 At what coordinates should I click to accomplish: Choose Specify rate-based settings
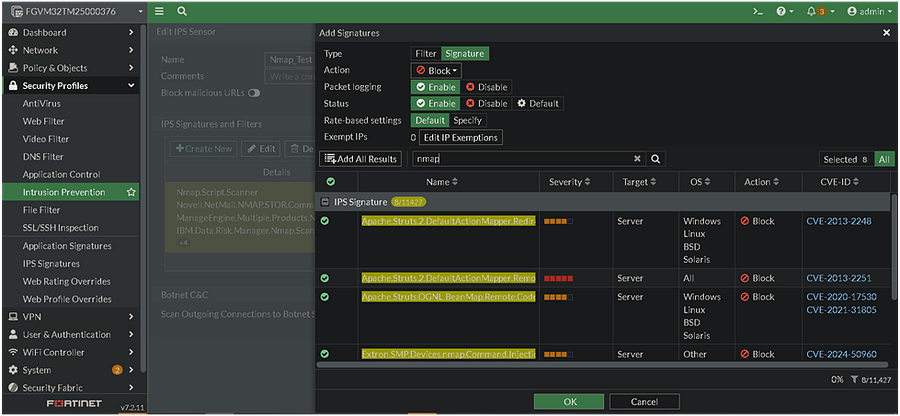(468, 120)
